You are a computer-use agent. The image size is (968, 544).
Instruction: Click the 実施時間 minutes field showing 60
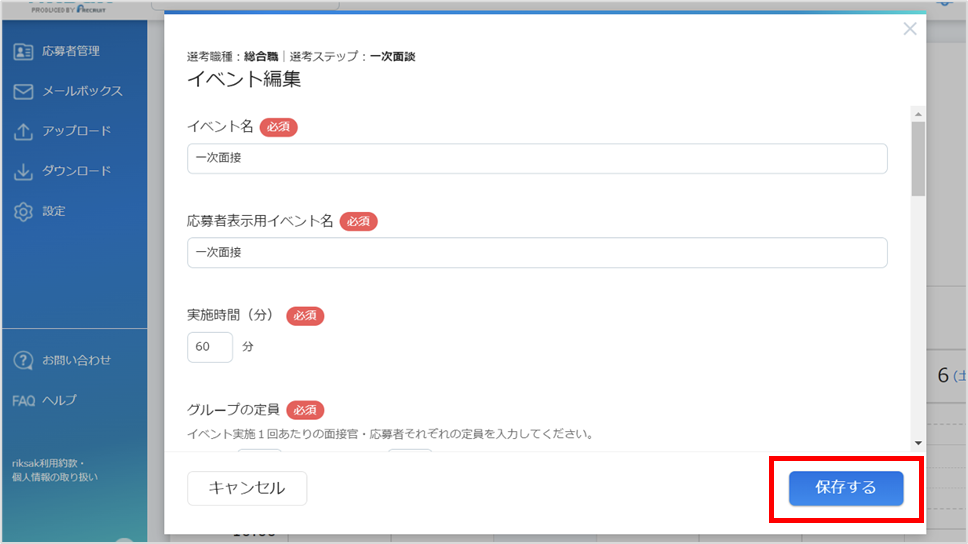tap(210, 347)
